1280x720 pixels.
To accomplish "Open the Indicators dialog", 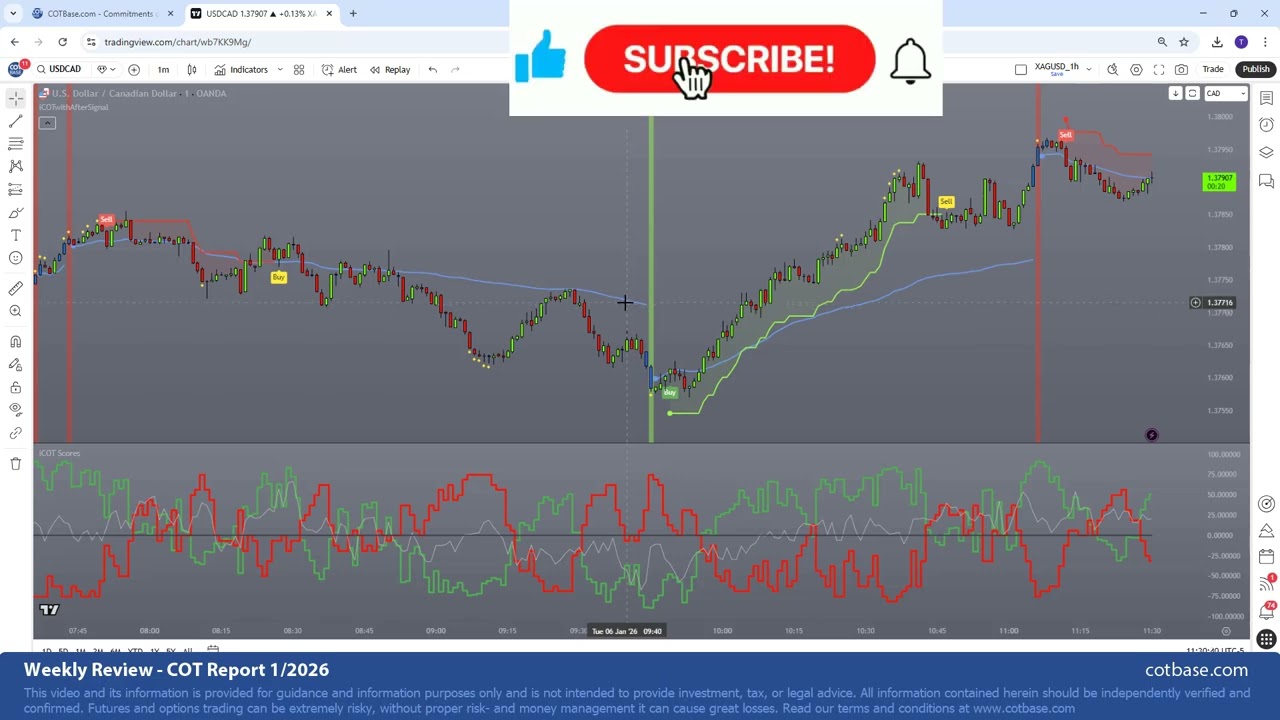I will (x=241, y=69).
